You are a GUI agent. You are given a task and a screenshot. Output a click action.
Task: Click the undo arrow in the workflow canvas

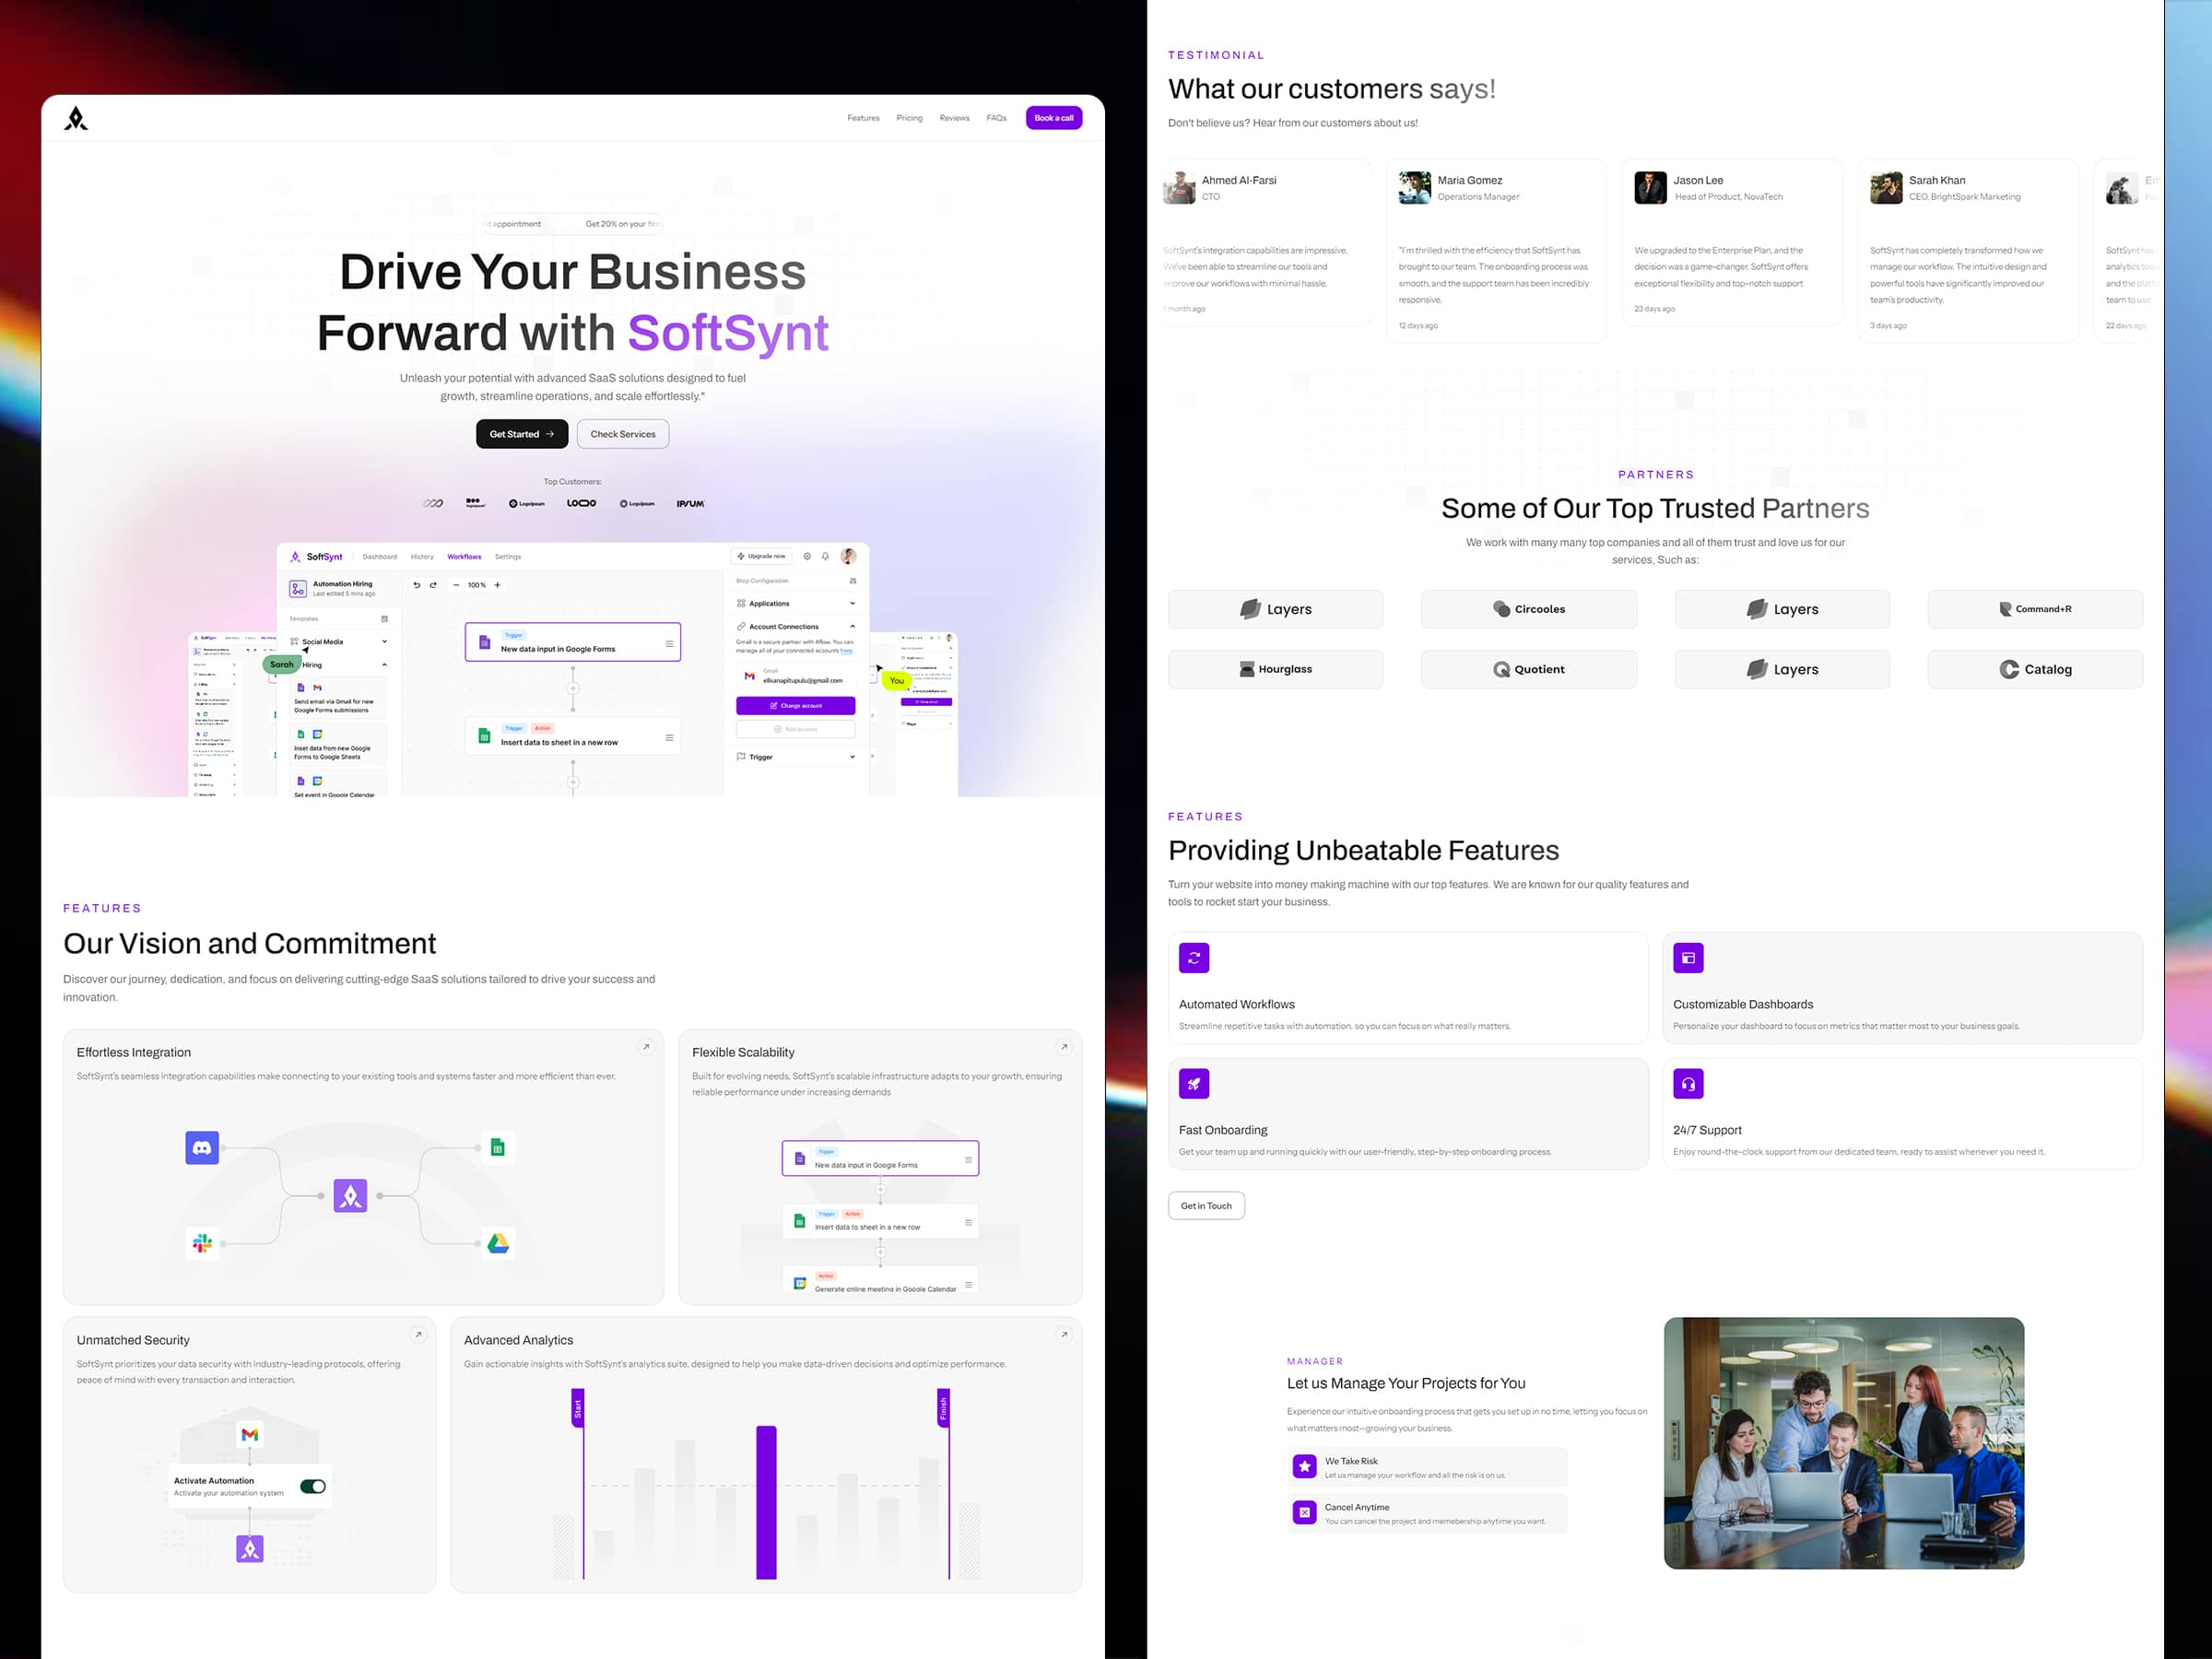point(417,585)
